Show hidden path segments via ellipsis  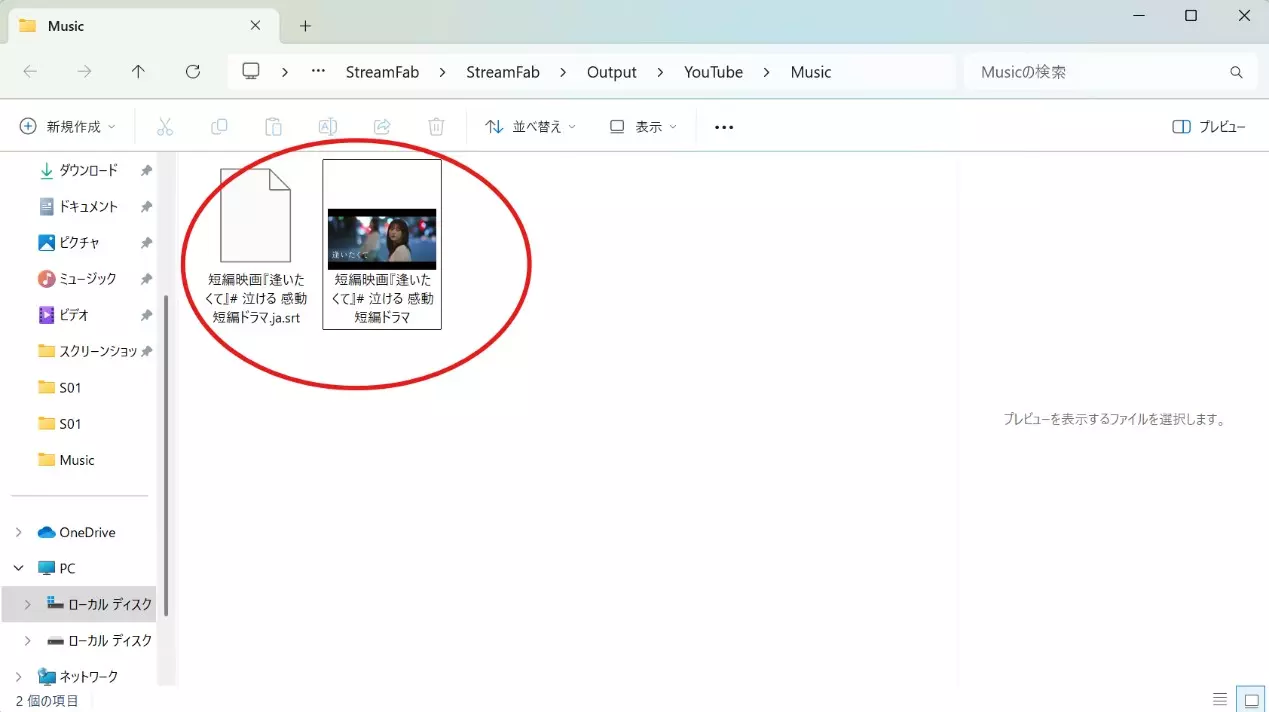(319, 72)
